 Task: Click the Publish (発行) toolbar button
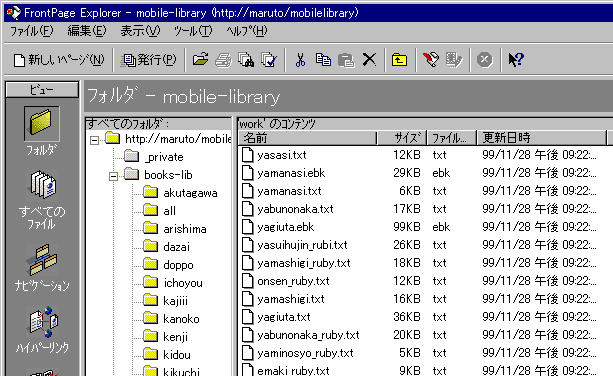(x=149, y=60)
